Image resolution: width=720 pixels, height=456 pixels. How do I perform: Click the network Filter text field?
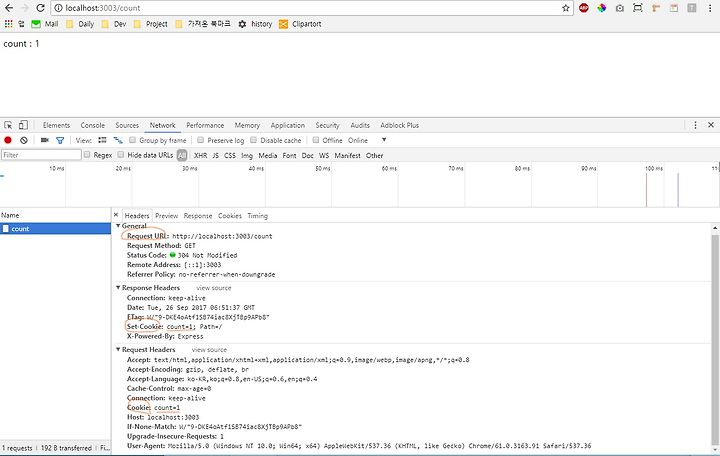tap(41, 155)
